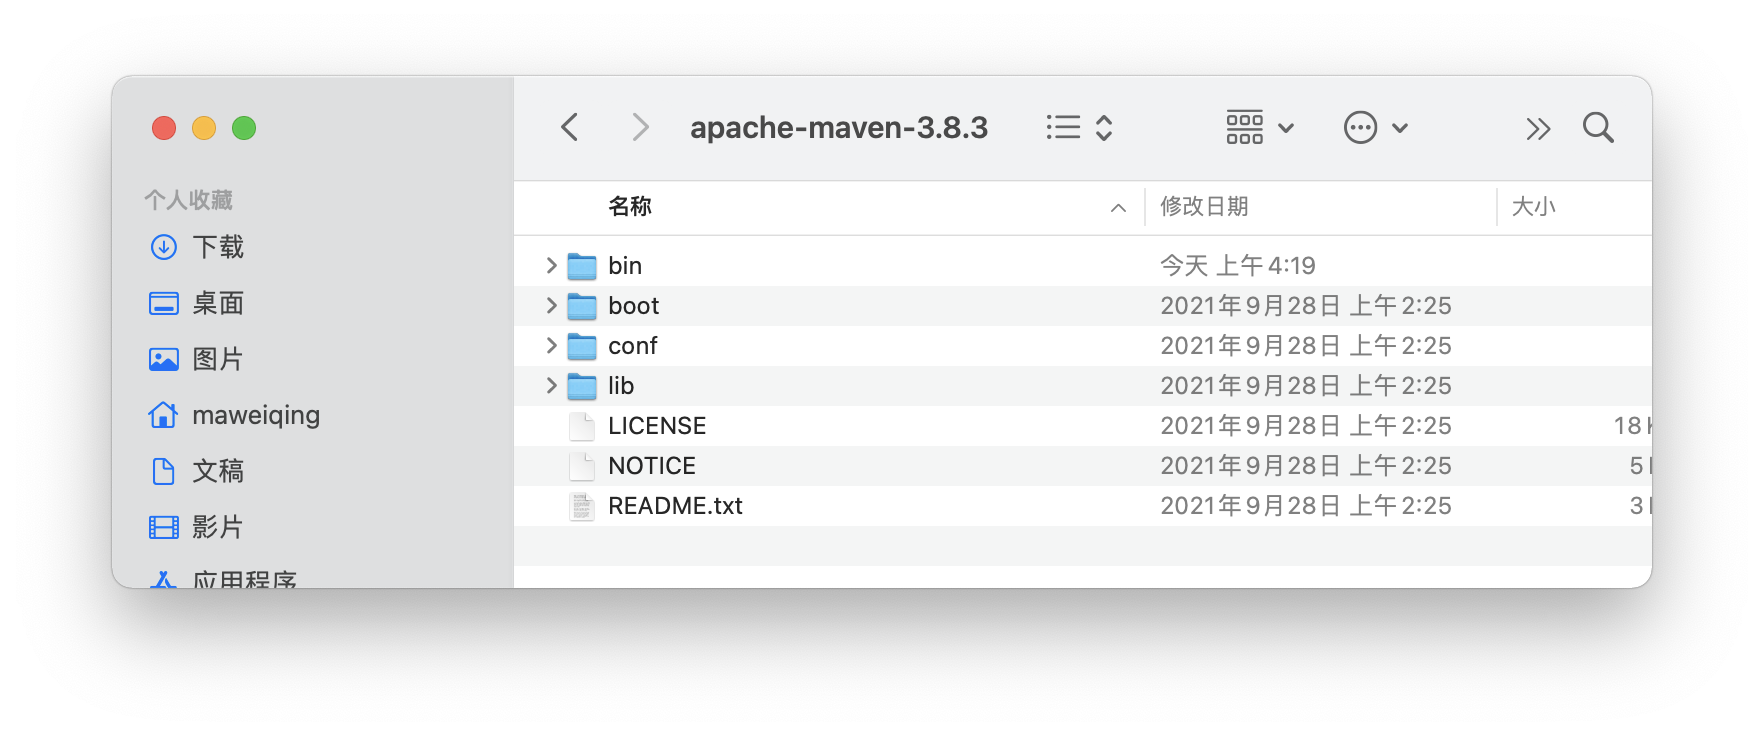Open the ellipsis action menu
Screen dimensions: 1764x736
1375,128
